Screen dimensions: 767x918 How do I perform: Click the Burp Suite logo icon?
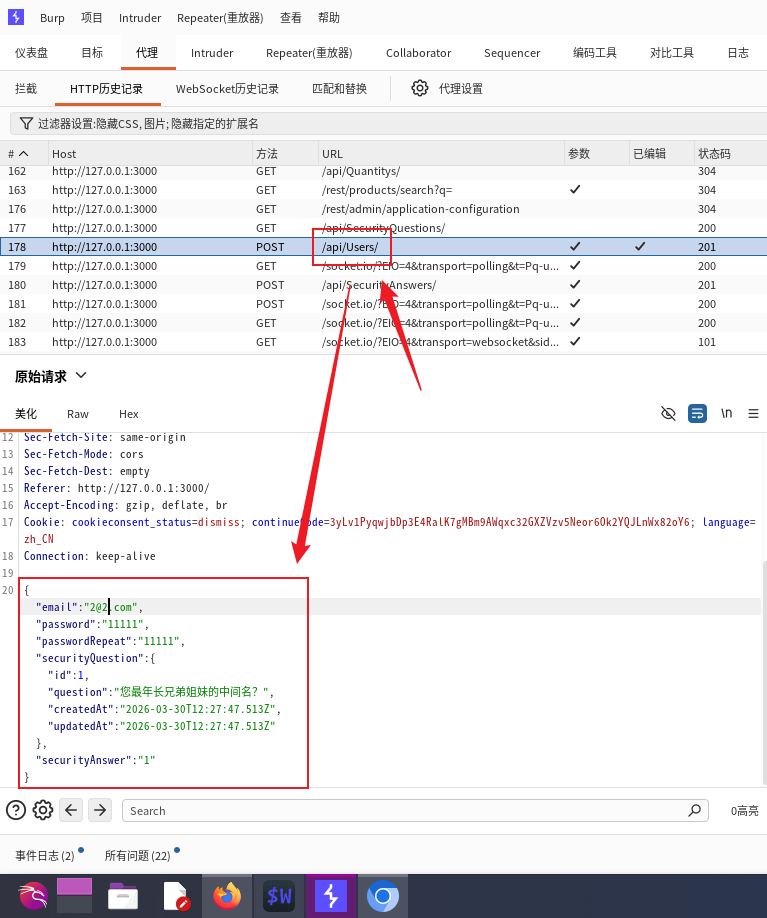pos(16,17)
